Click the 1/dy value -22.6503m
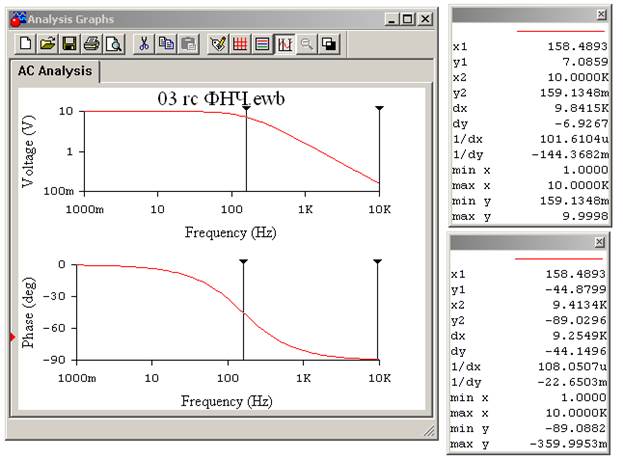Image resolution: width=623 pixels, height=460 pixels. (x=571, y=383)
